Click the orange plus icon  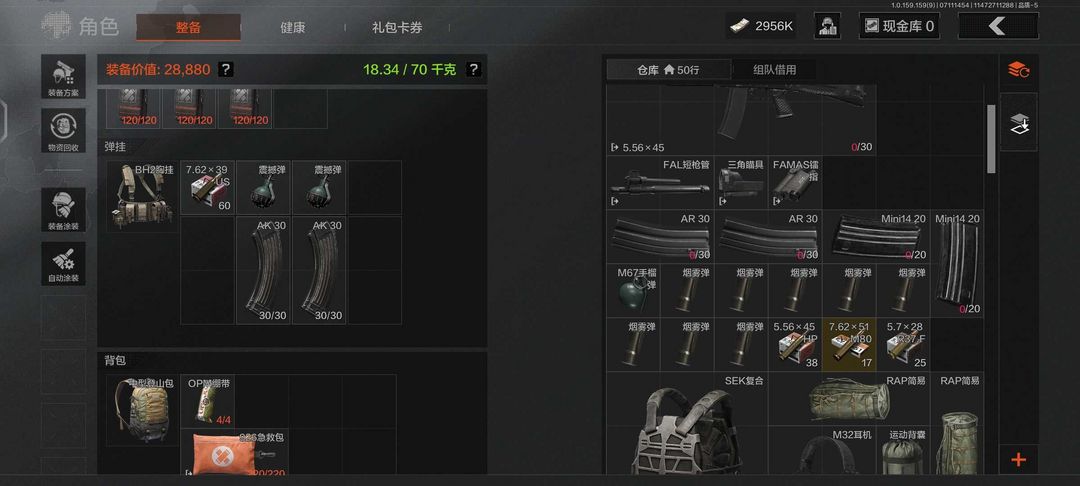pyautogui.click(x=1018, y=460)
